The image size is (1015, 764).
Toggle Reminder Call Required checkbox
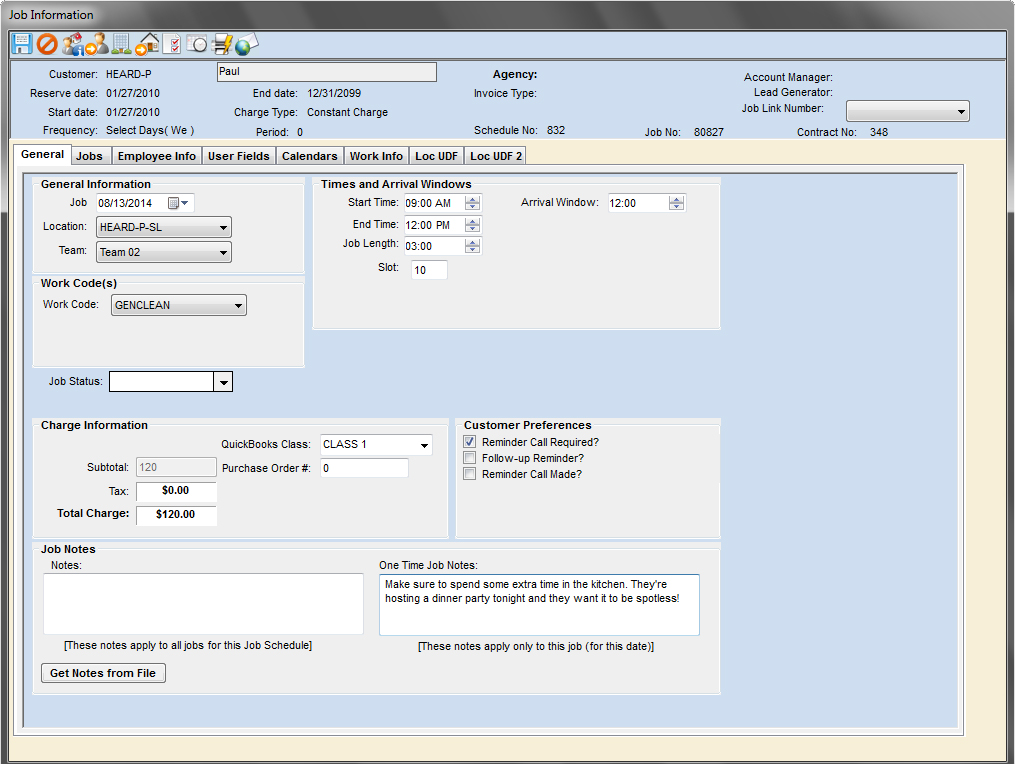pyautogui.click(x=470, y=442)
